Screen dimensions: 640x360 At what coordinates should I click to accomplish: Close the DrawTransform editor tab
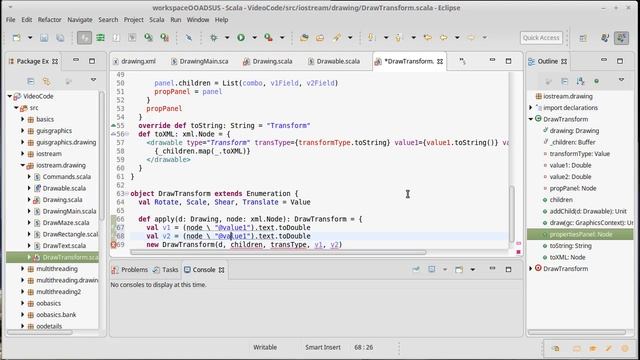440,61
